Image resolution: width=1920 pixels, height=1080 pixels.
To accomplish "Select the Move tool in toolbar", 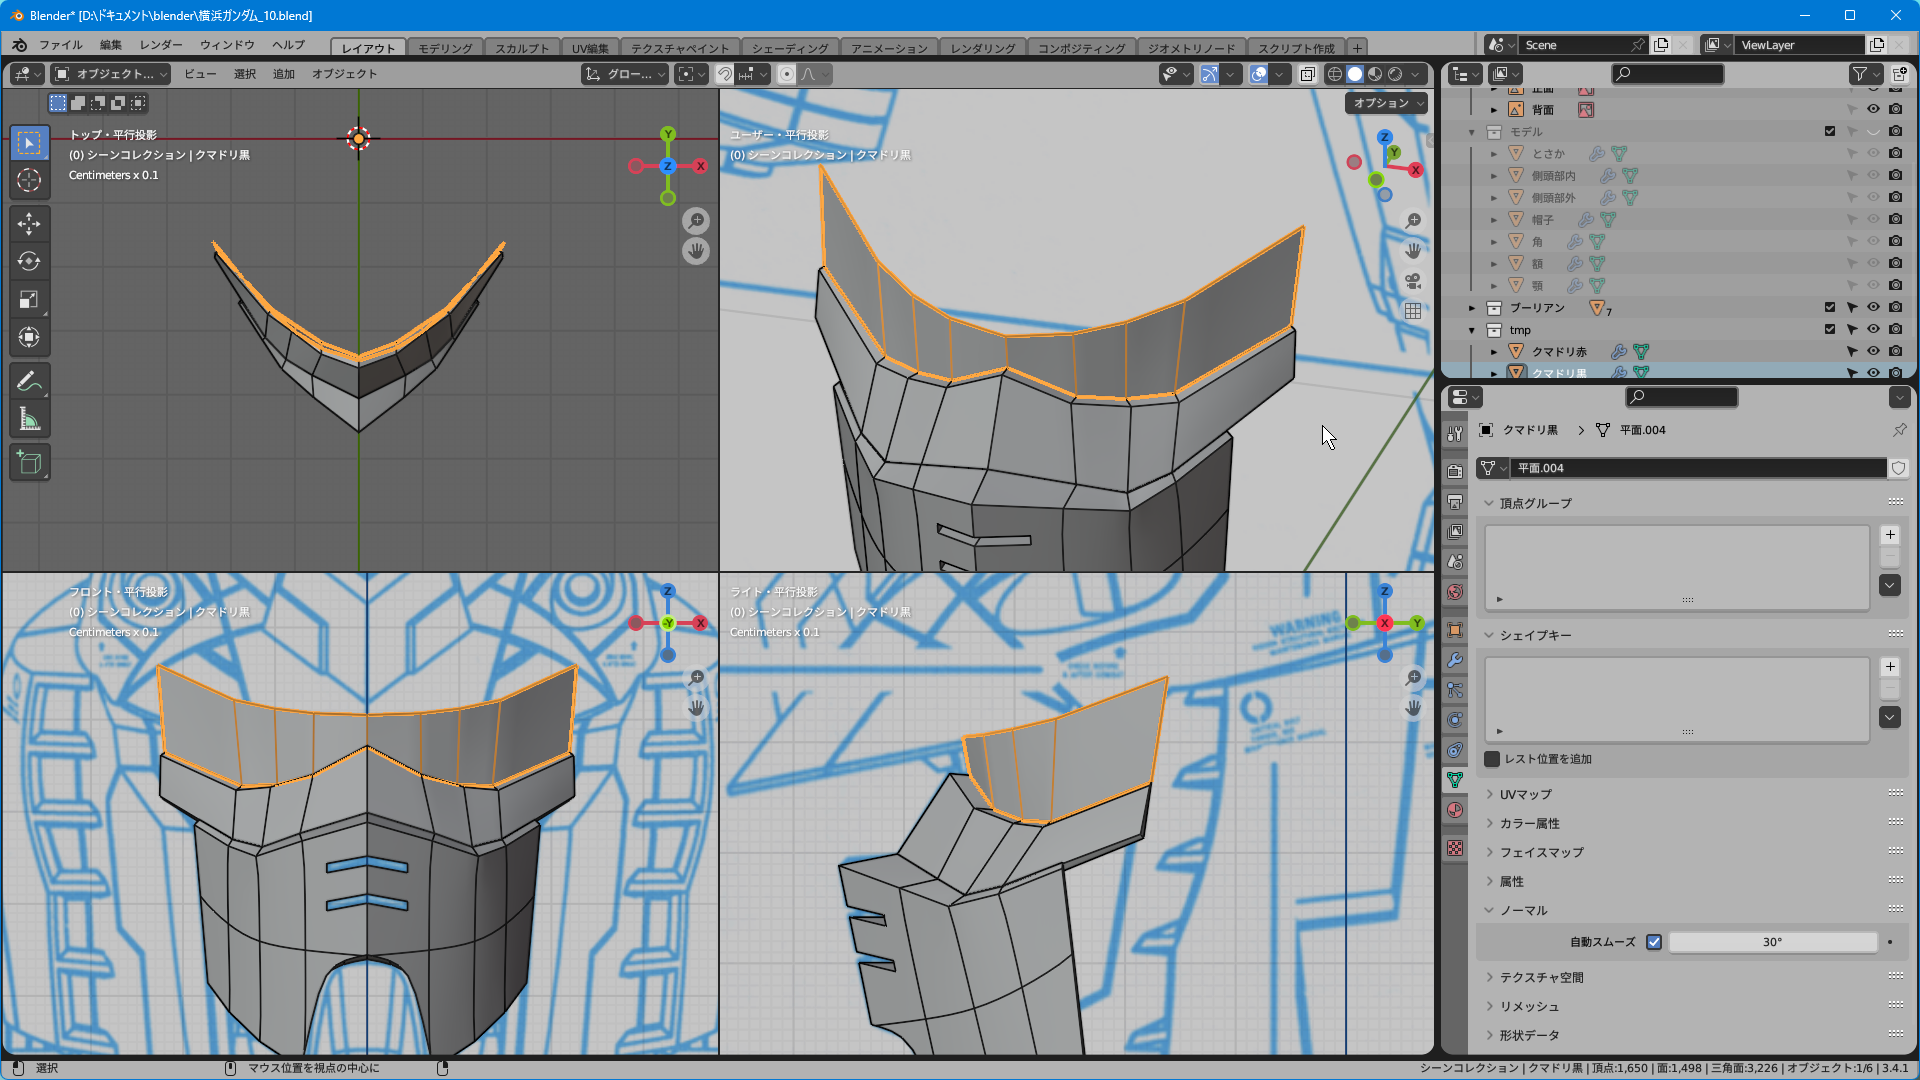I will [x=29, y=223].
